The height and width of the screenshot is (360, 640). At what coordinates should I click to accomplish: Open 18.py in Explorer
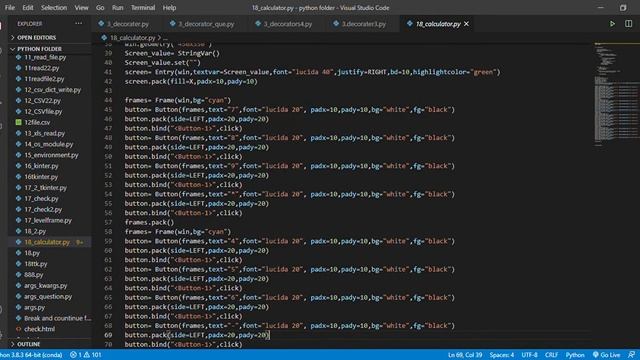click(32, 253)
